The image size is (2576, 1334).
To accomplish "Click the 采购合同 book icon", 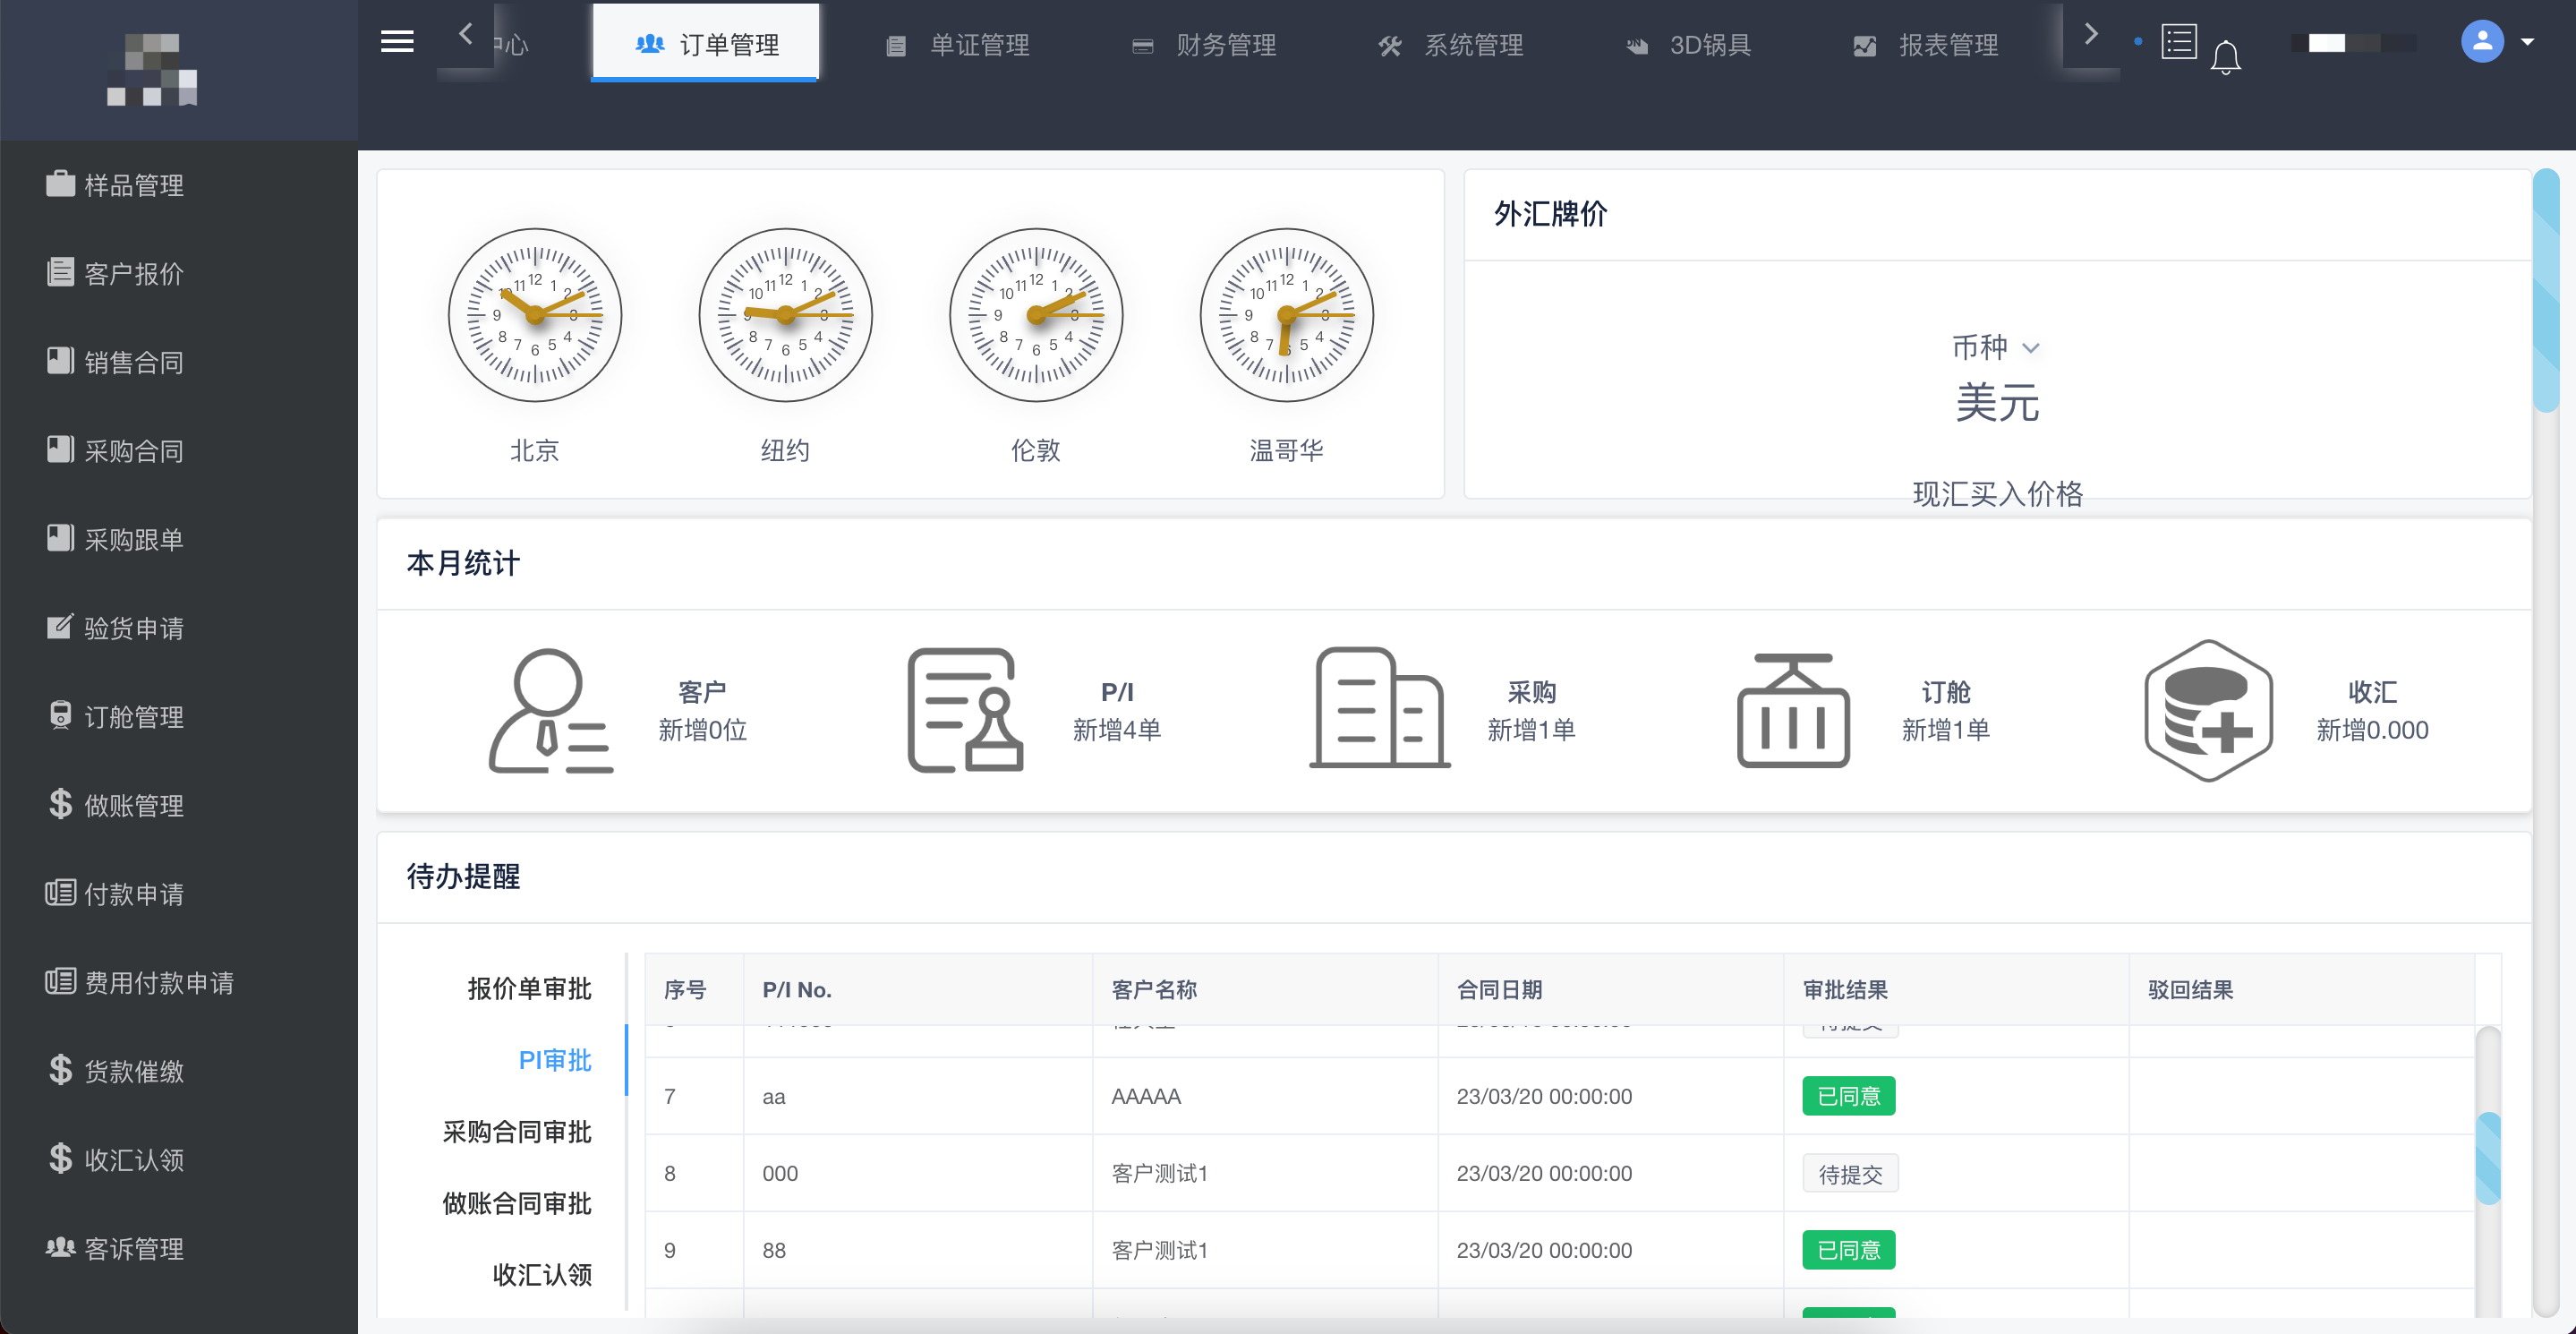I will (60, 450).
